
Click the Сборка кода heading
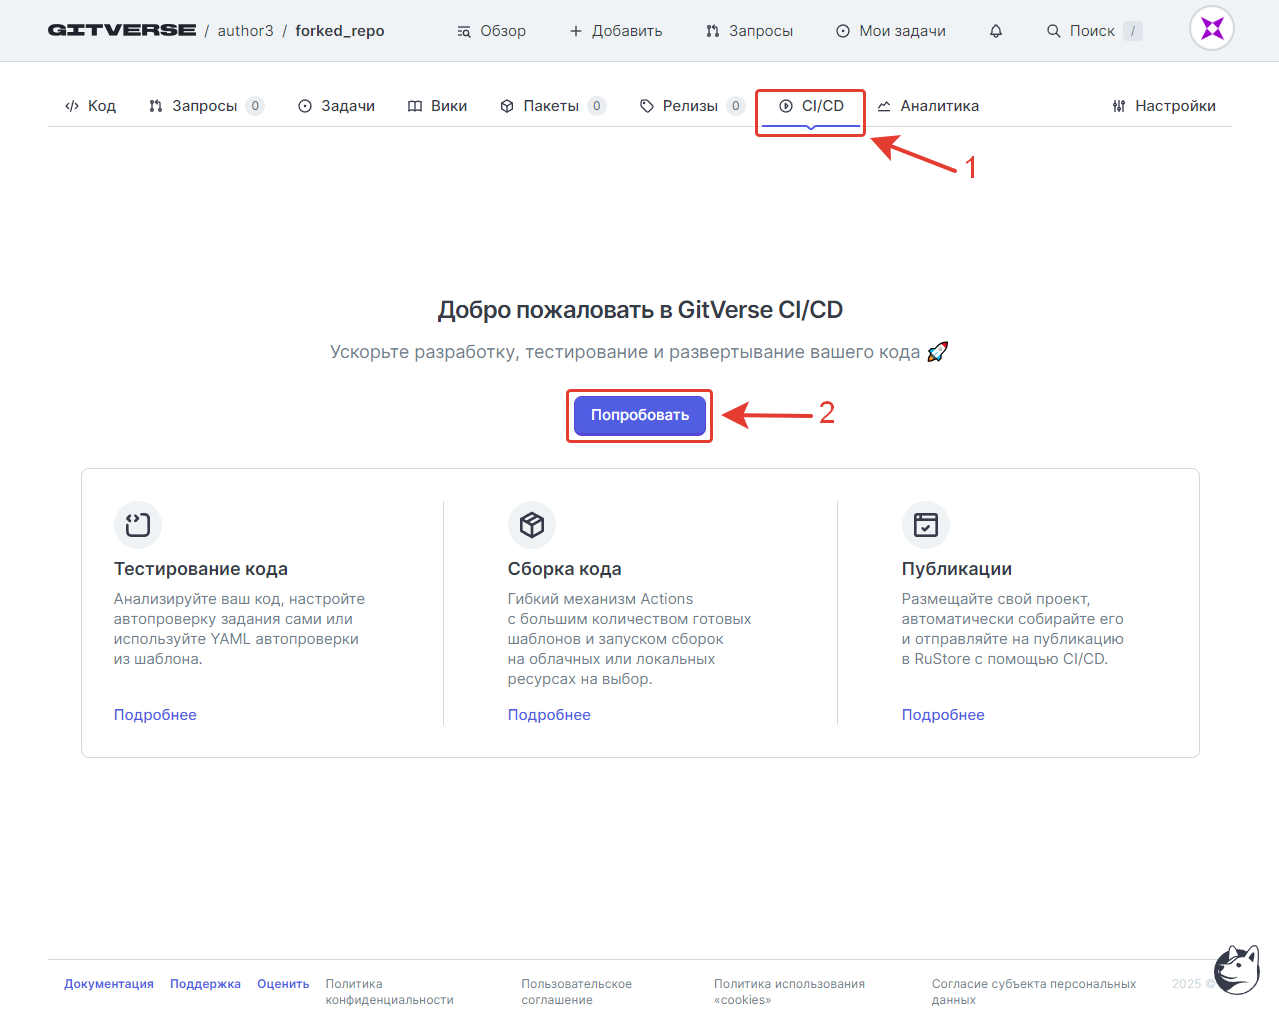point(565,569)
